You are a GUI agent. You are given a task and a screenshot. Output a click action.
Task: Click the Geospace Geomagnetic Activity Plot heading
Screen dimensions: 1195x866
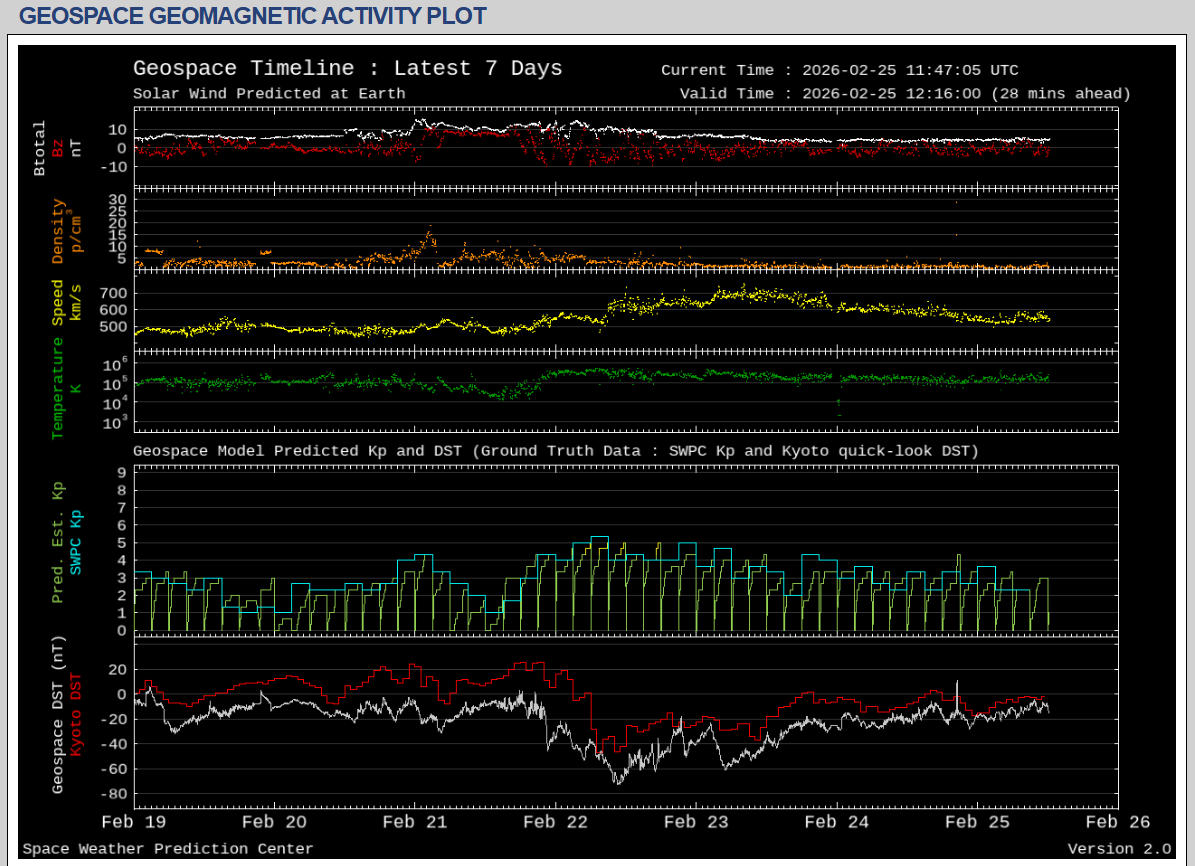pyautogui.click(x=253, y=16)
